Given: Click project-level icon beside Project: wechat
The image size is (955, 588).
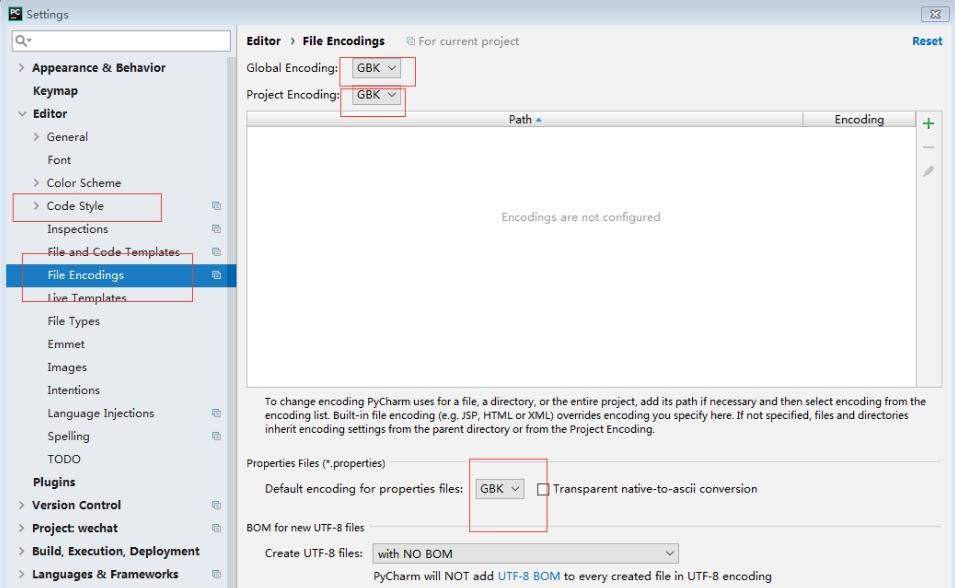Looking at the screenshot, I should point(216,528).
